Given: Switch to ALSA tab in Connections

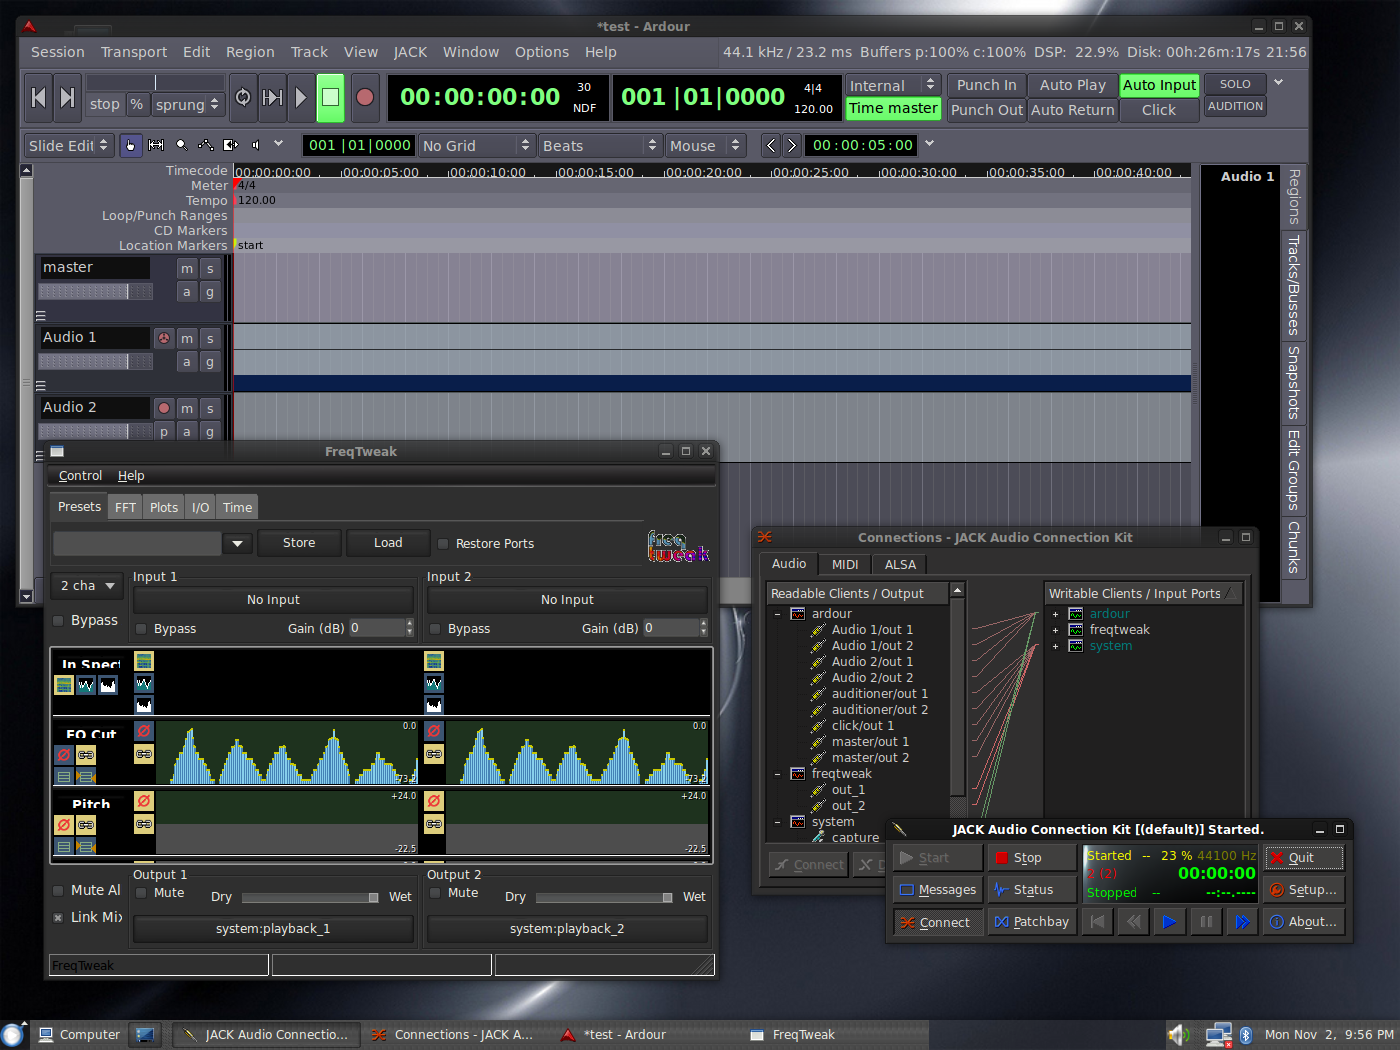Looking at the screenshot, I should coord(900,565).
